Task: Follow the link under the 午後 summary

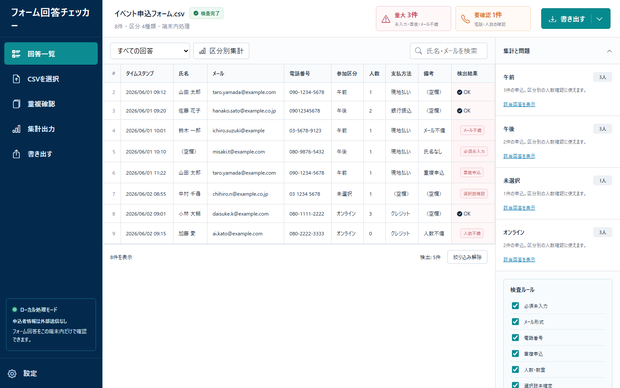Action: click(x=519, y=156)
